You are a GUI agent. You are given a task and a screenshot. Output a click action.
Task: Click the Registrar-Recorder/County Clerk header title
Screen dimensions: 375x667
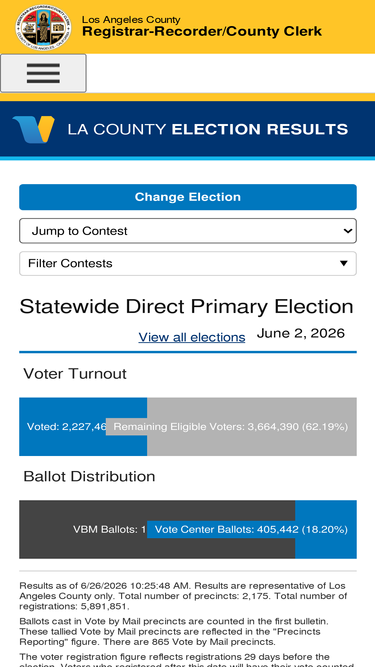click(202, 31)
